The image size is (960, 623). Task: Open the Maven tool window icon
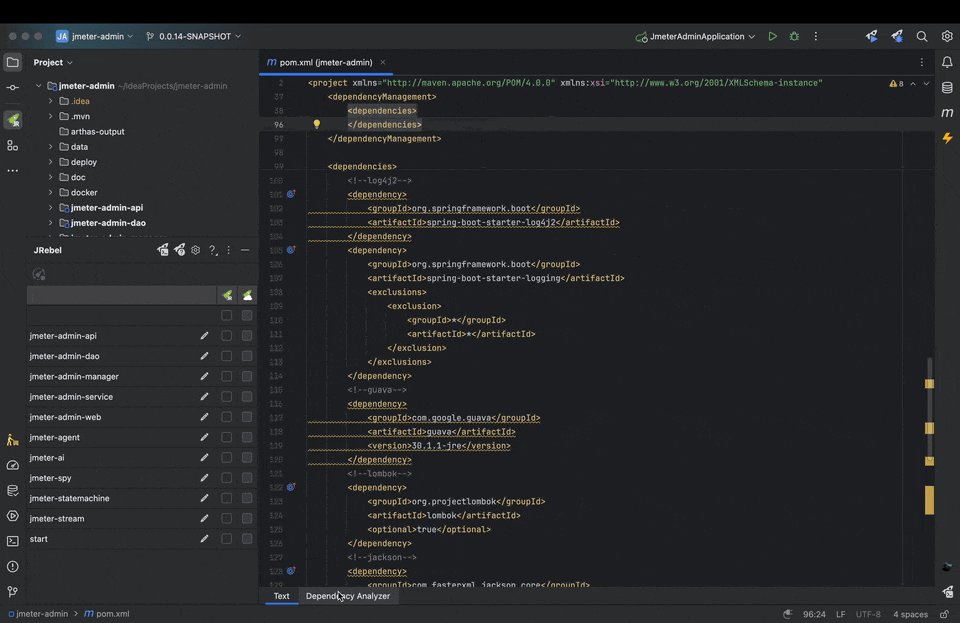[947, 113]
